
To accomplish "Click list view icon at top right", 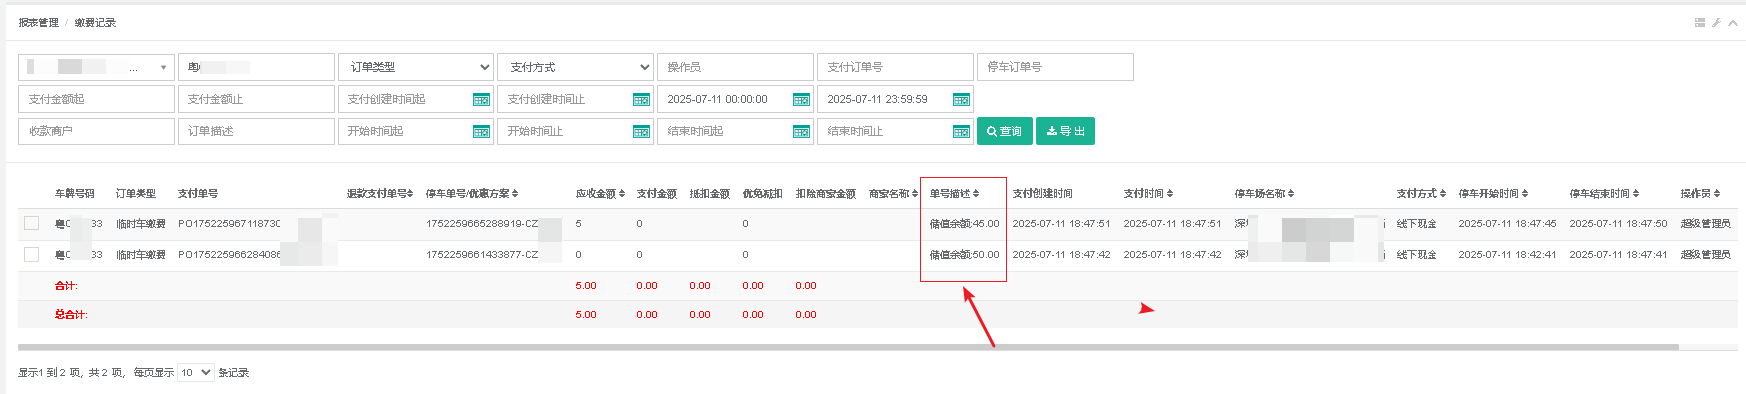I will 1700,22.
